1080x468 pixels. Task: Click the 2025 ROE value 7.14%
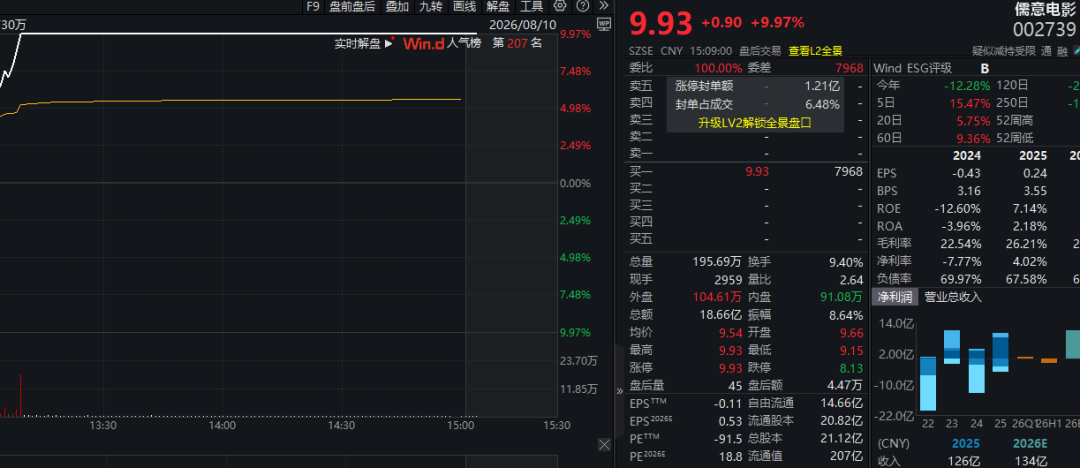point(1030,209)
